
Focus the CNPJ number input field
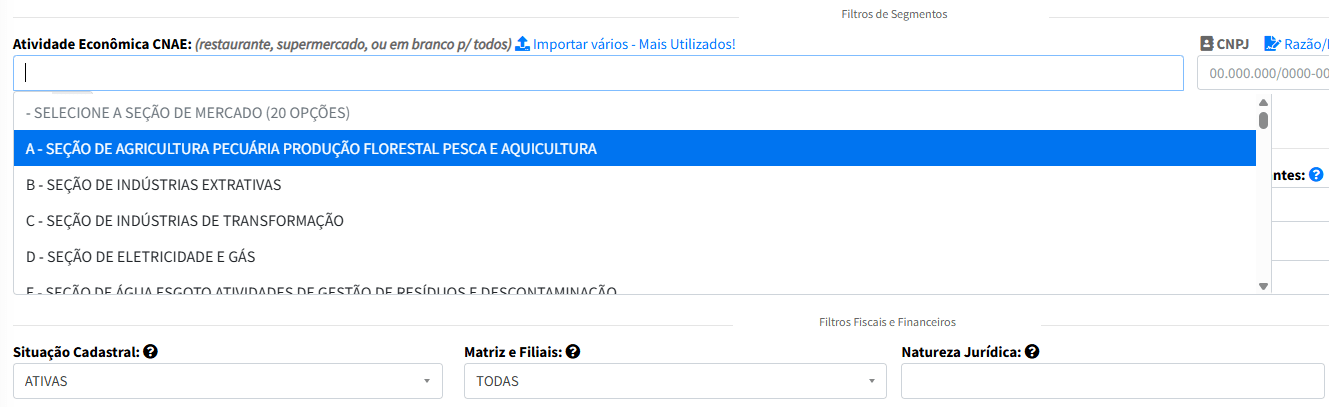click(x=1266, y=73)
